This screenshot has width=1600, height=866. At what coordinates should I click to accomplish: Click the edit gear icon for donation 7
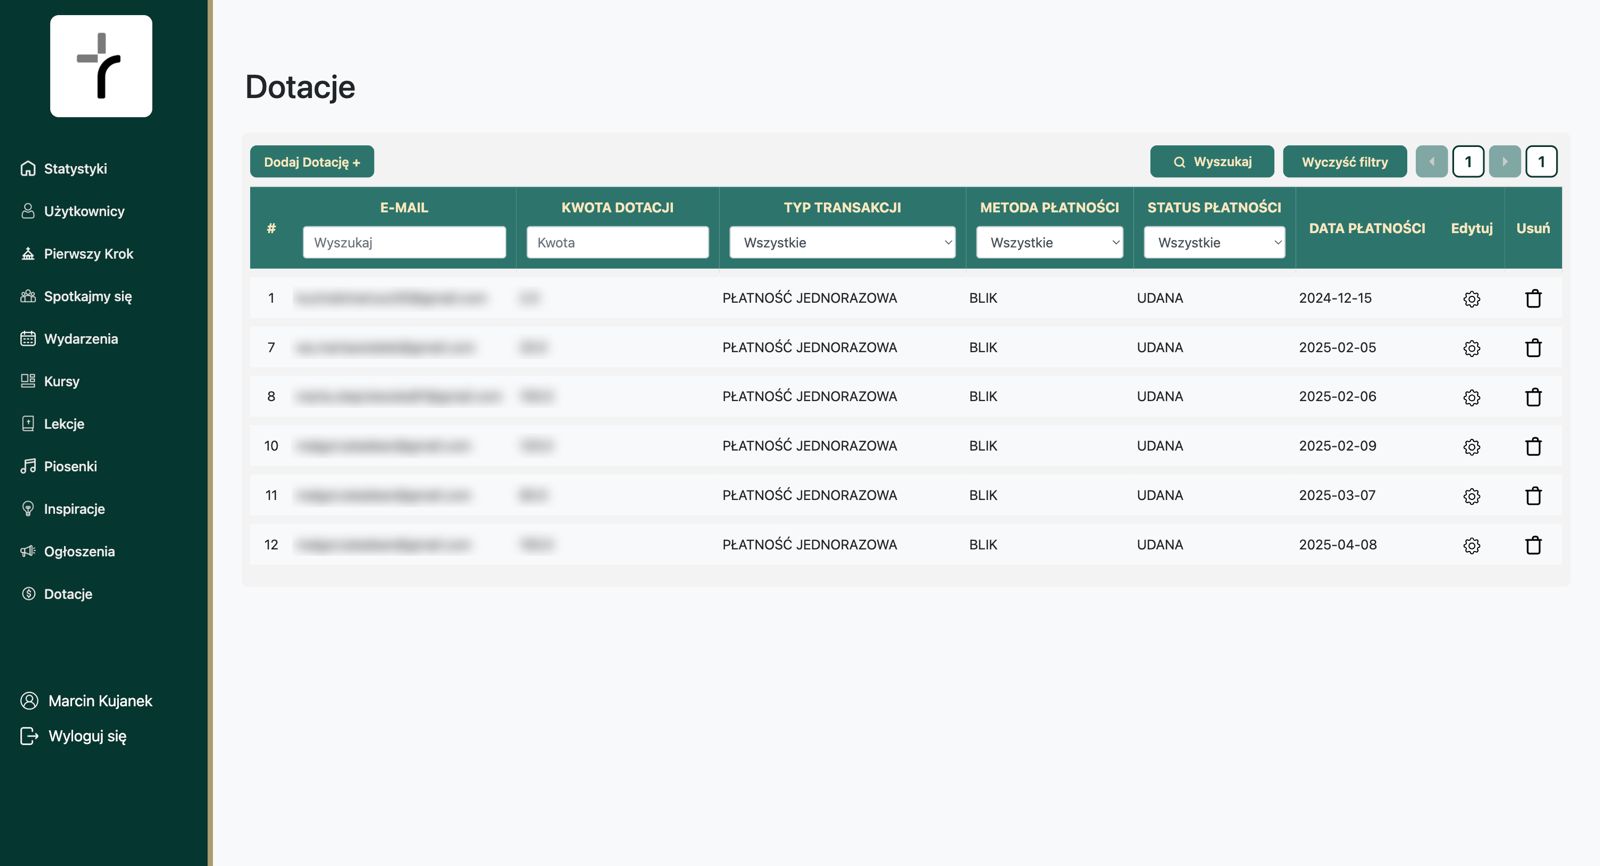1471,348
